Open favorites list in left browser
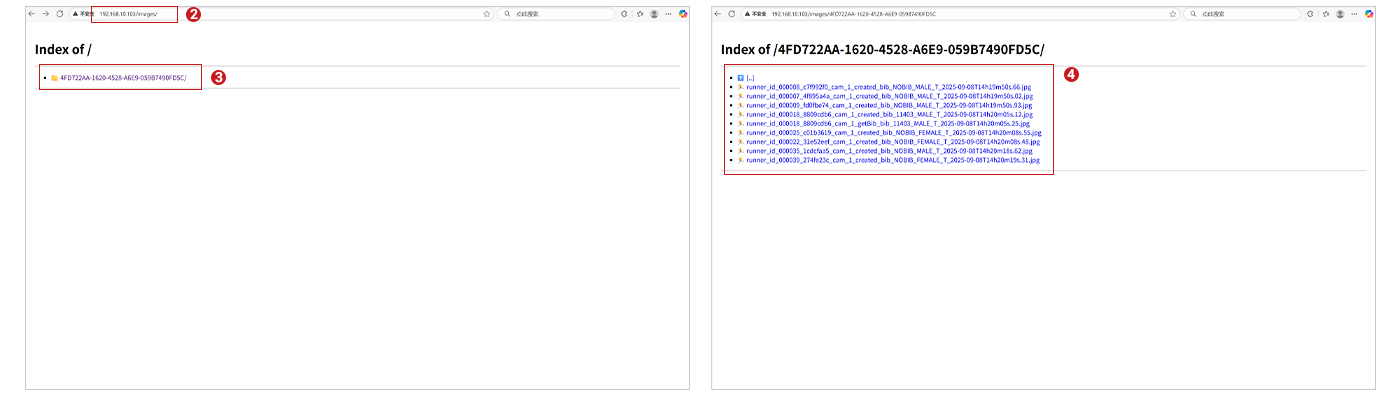The width and height of the screenshot is (1400, 395). click(639, 14)
